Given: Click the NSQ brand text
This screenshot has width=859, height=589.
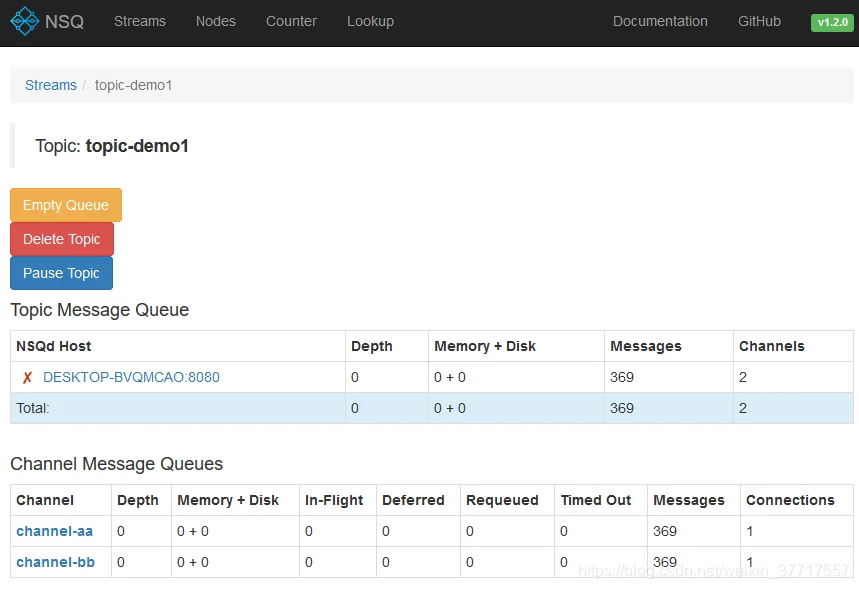Looking at the screenshot, I should [64, 21].
